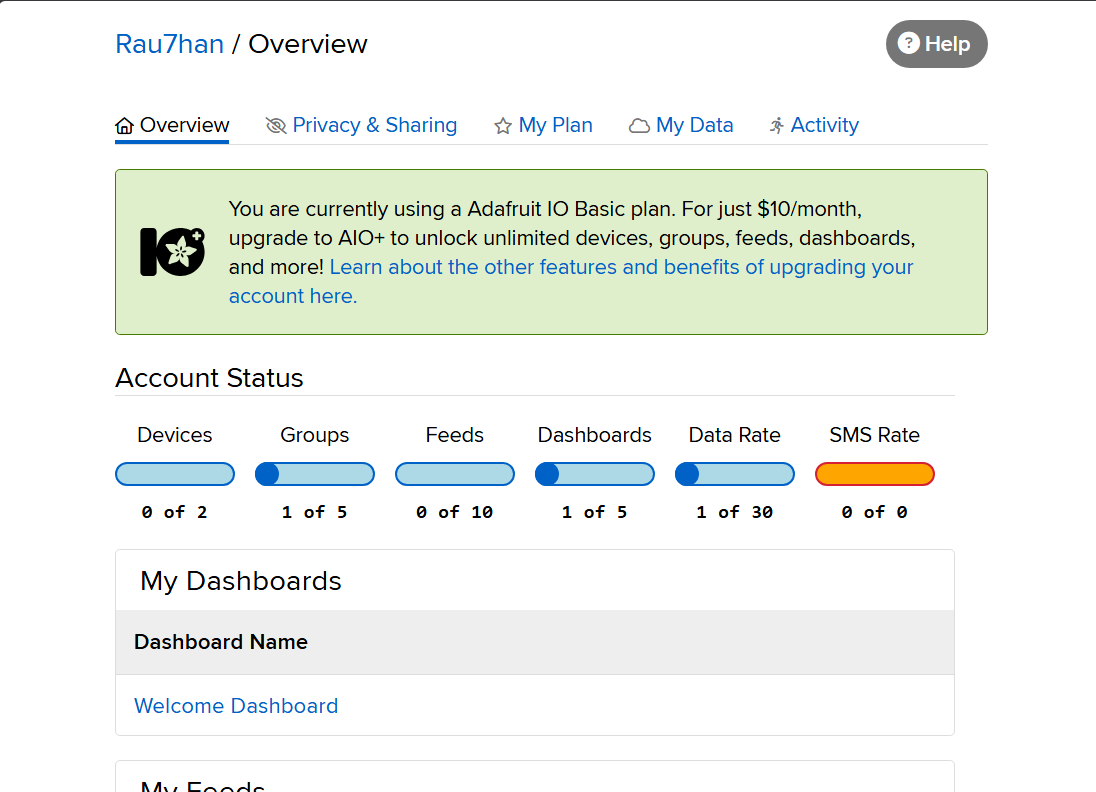Click the Devices usage bar

click(175, 474)
